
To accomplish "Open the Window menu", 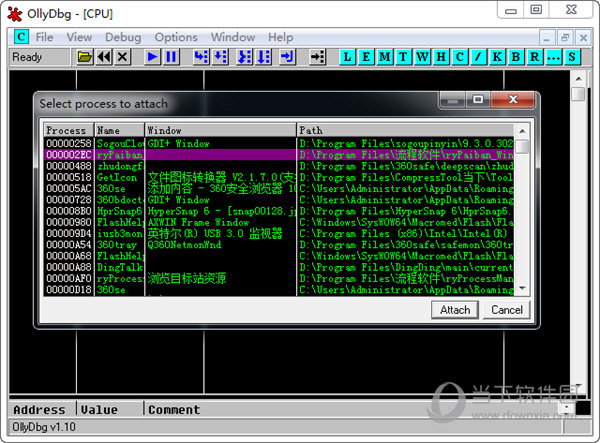I will click(233, 37).
